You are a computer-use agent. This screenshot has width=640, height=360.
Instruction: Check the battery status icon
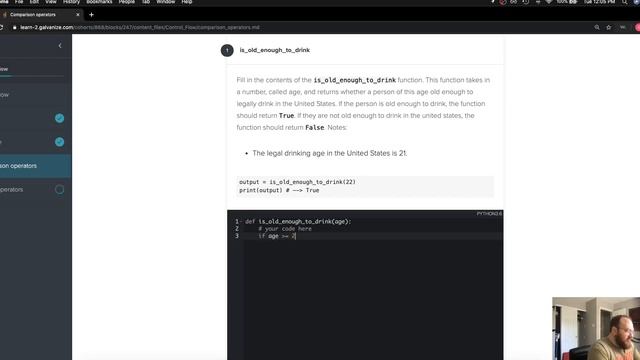point(573,2)
